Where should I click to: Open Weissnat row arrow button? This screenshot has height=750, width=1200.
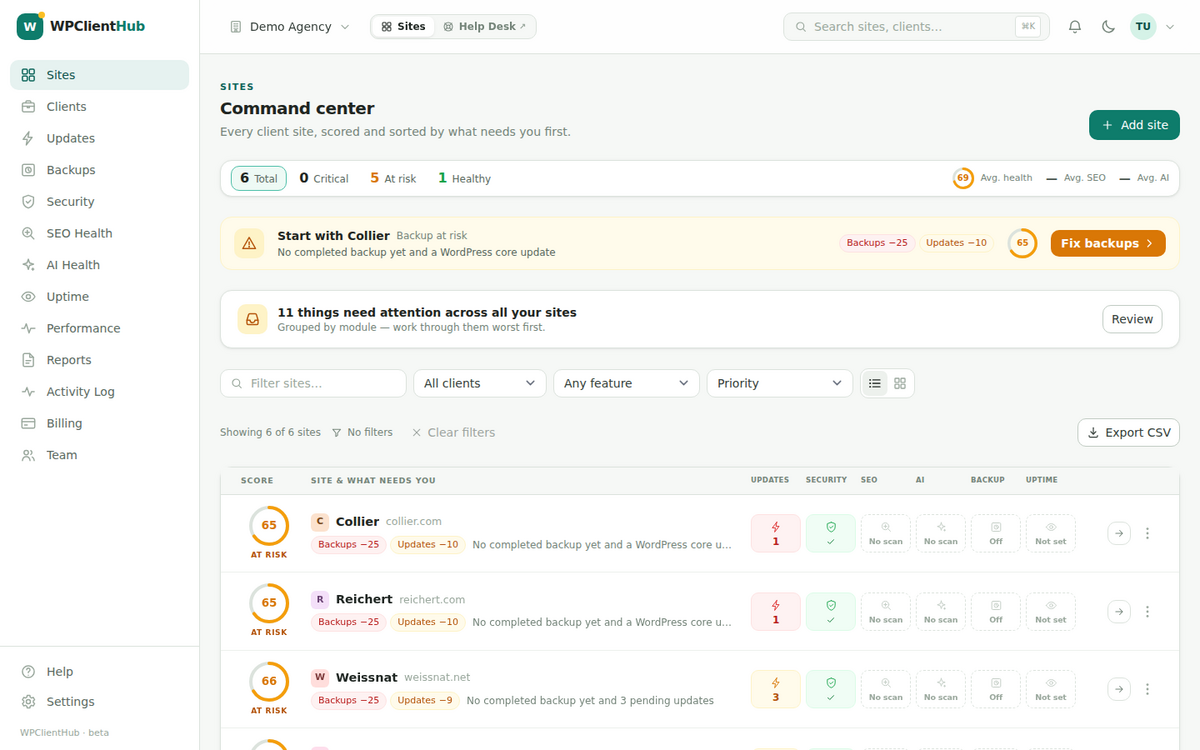tap(1119, 689)
